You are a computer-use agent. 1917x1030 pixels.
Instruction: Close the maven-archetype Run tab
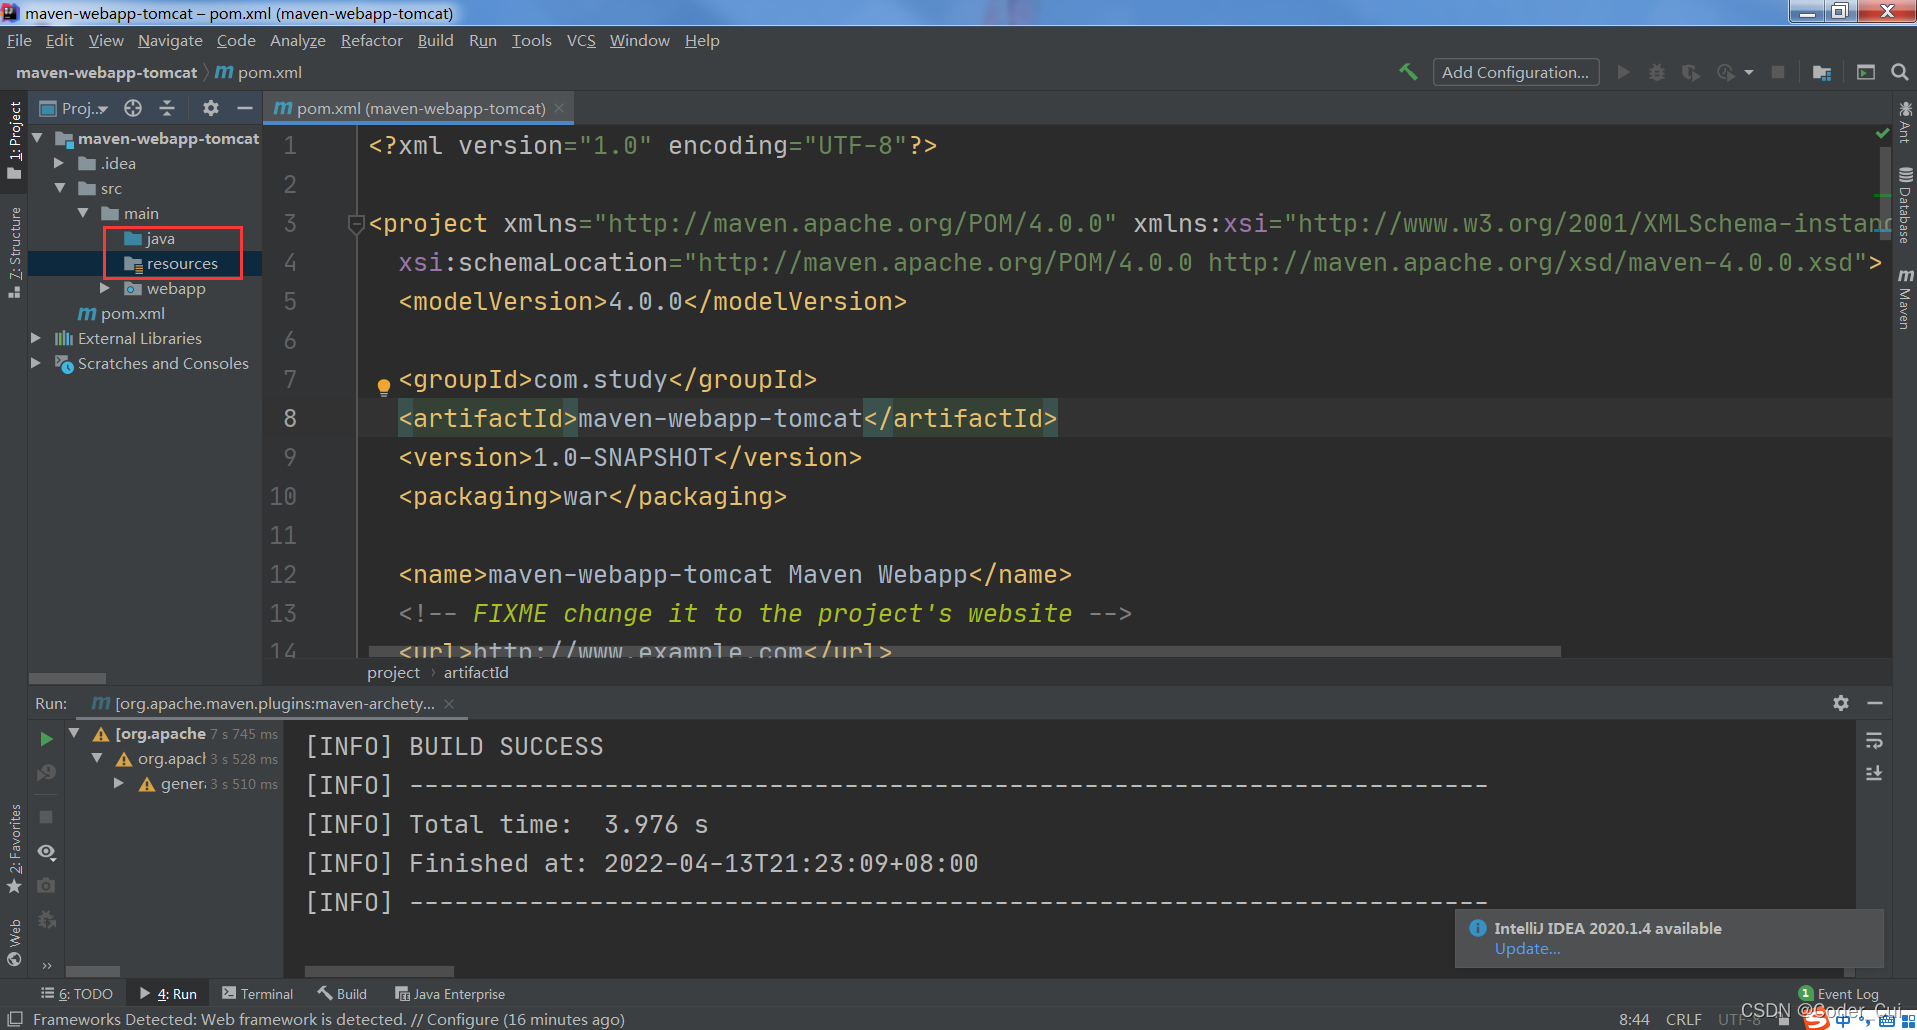pyautogui.click(x=449, y=704)
